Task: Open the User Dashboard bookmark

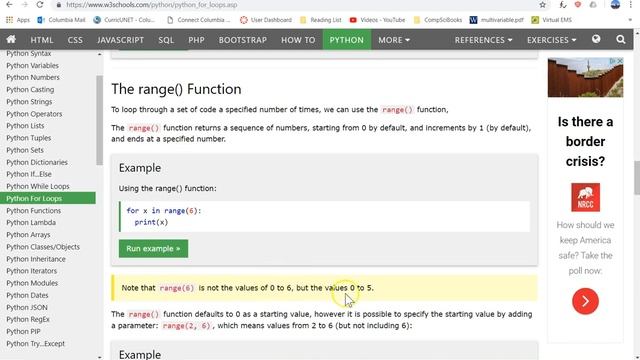Action: coord(266,20)
